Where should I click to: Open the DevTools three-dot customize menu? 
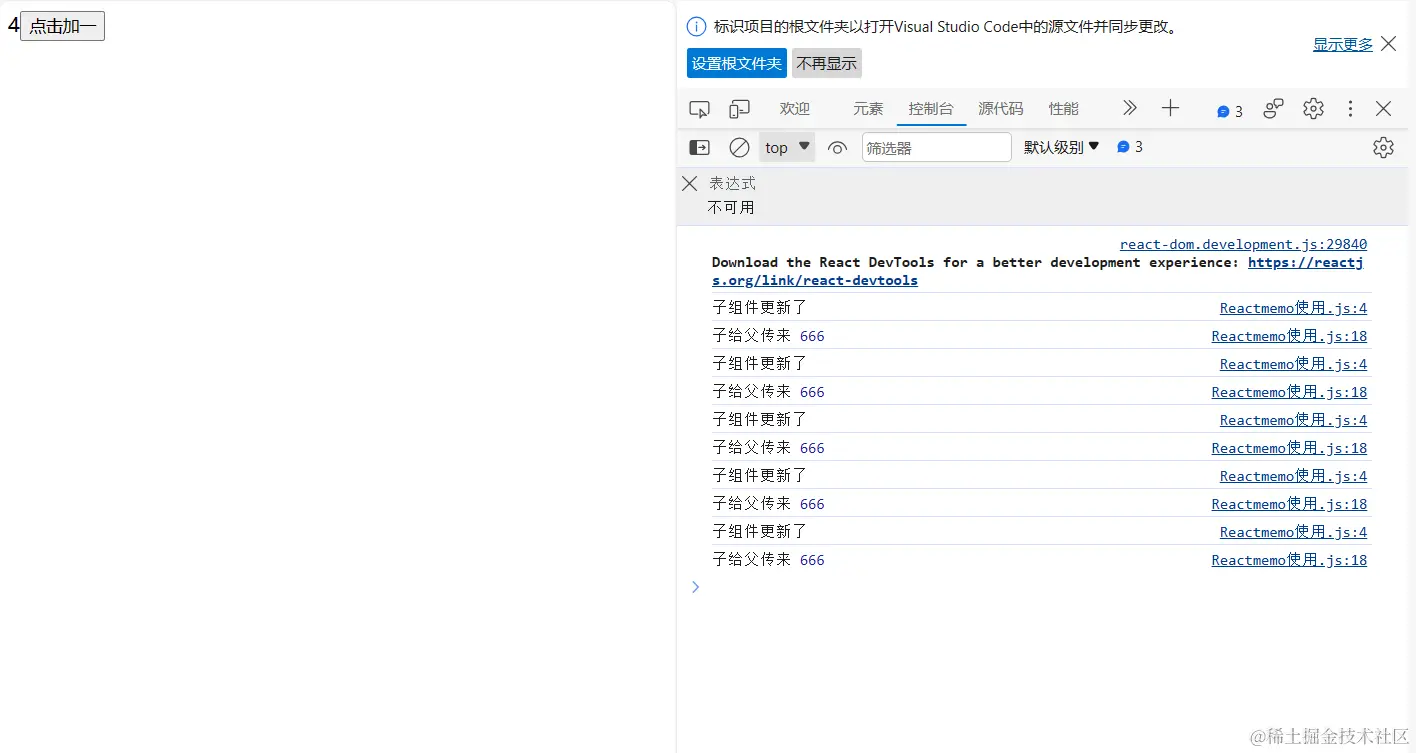pyautogui.click(x=1350, y=109)
